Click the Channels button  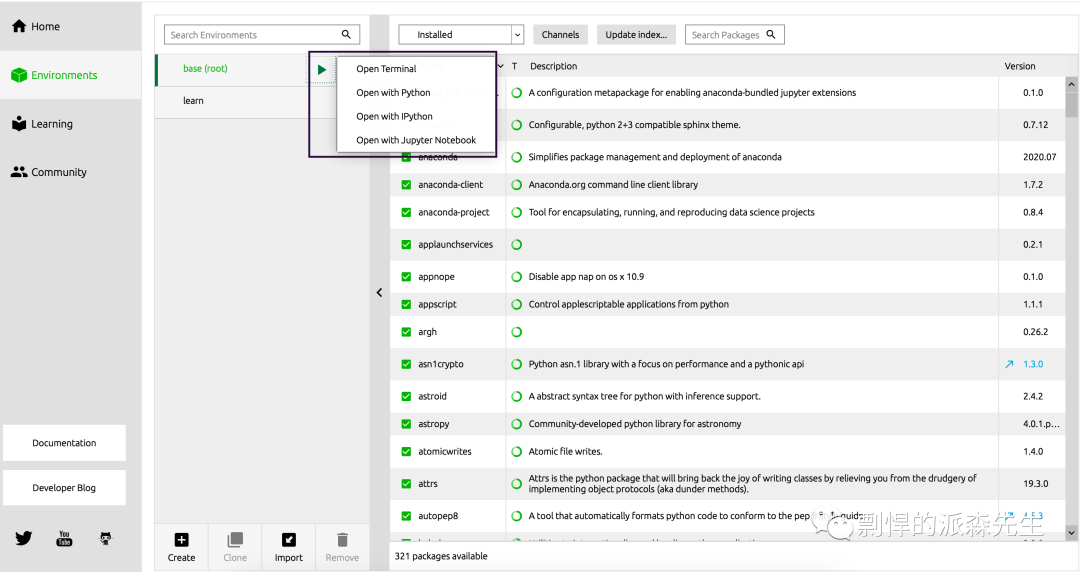[x=560, y=35]
